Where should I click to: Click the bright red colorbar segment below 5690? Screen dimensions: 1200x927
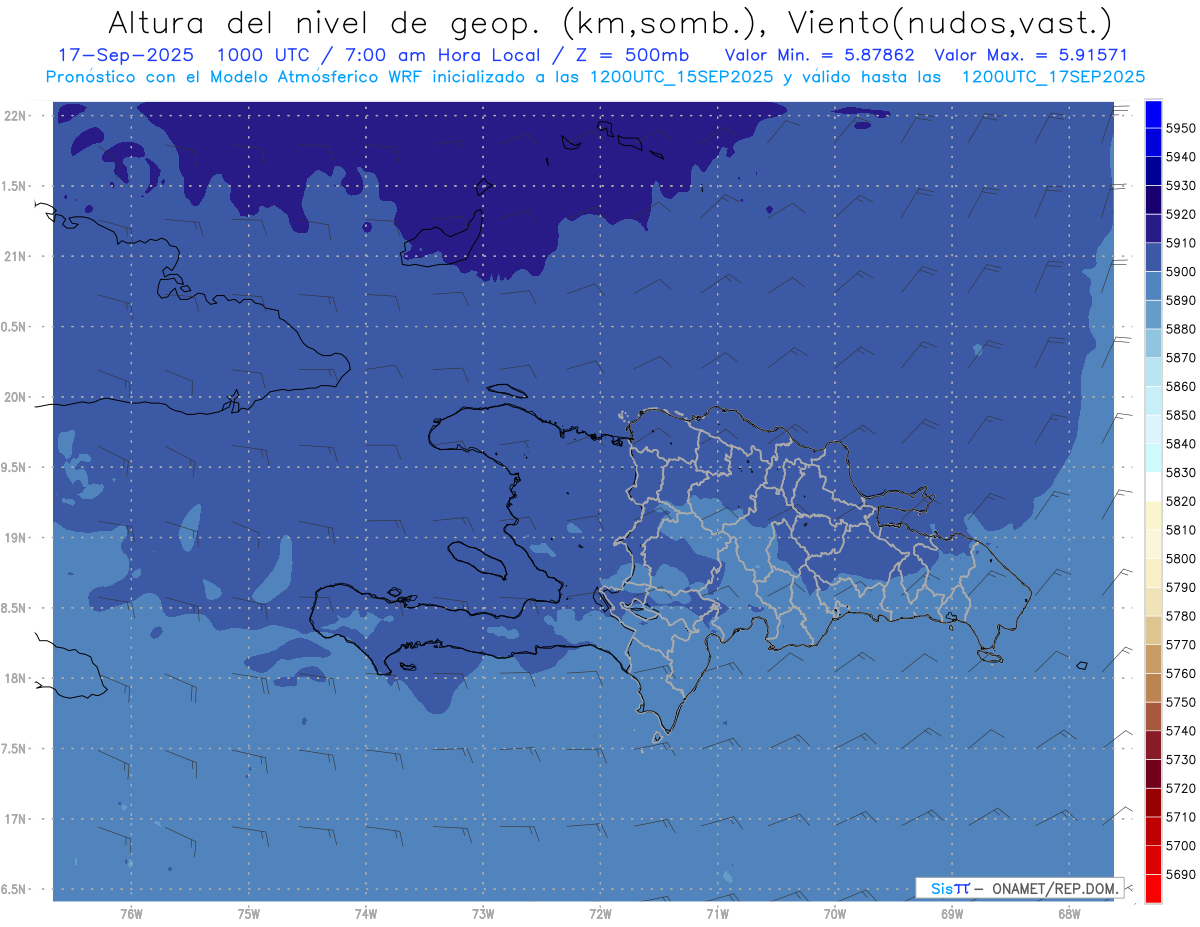pos(1153,888)
